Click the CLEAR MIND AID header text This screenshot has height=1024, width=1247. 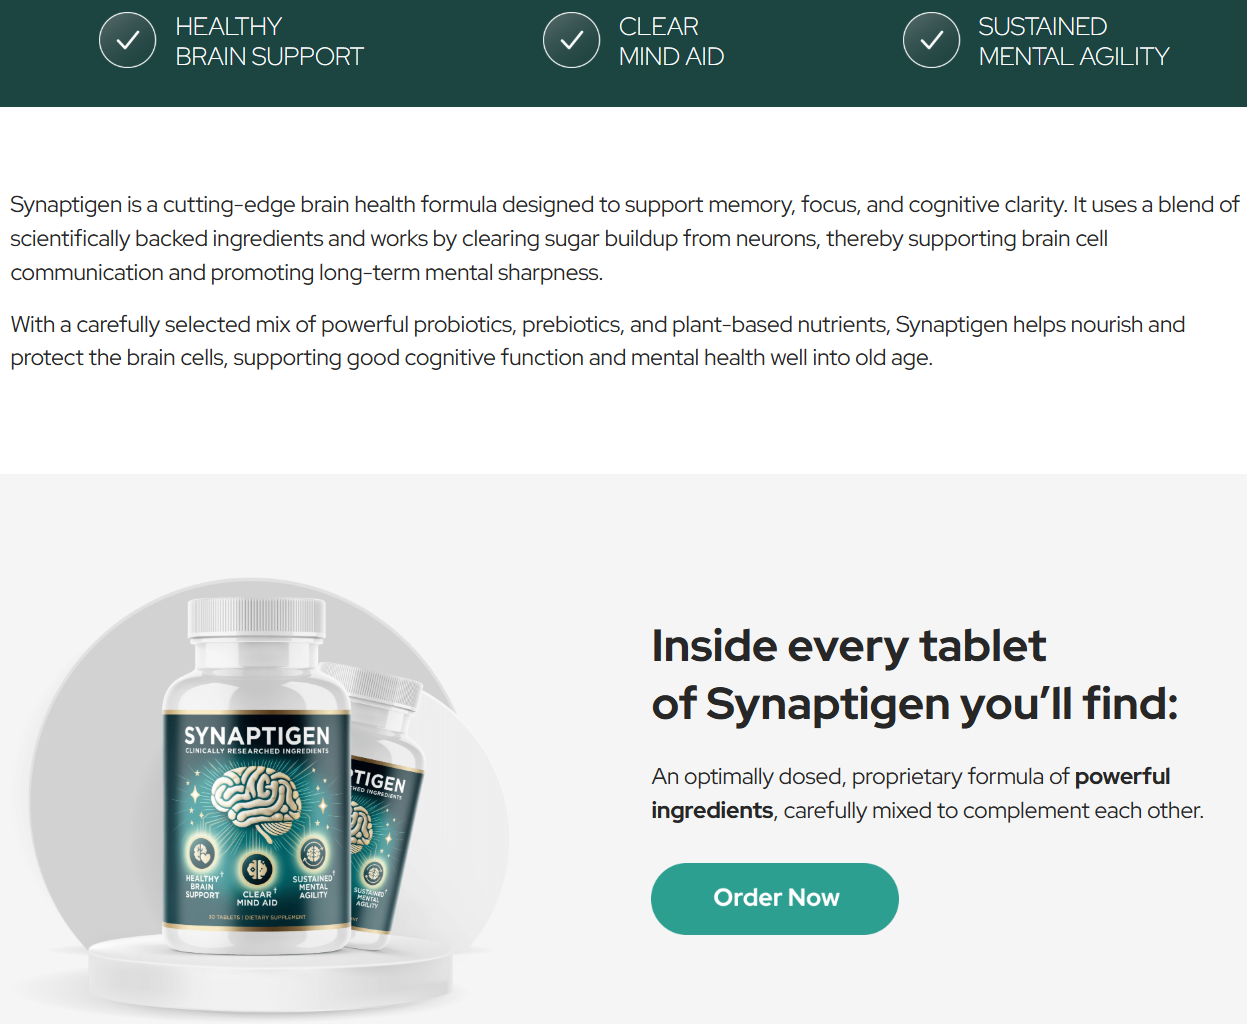671,41
